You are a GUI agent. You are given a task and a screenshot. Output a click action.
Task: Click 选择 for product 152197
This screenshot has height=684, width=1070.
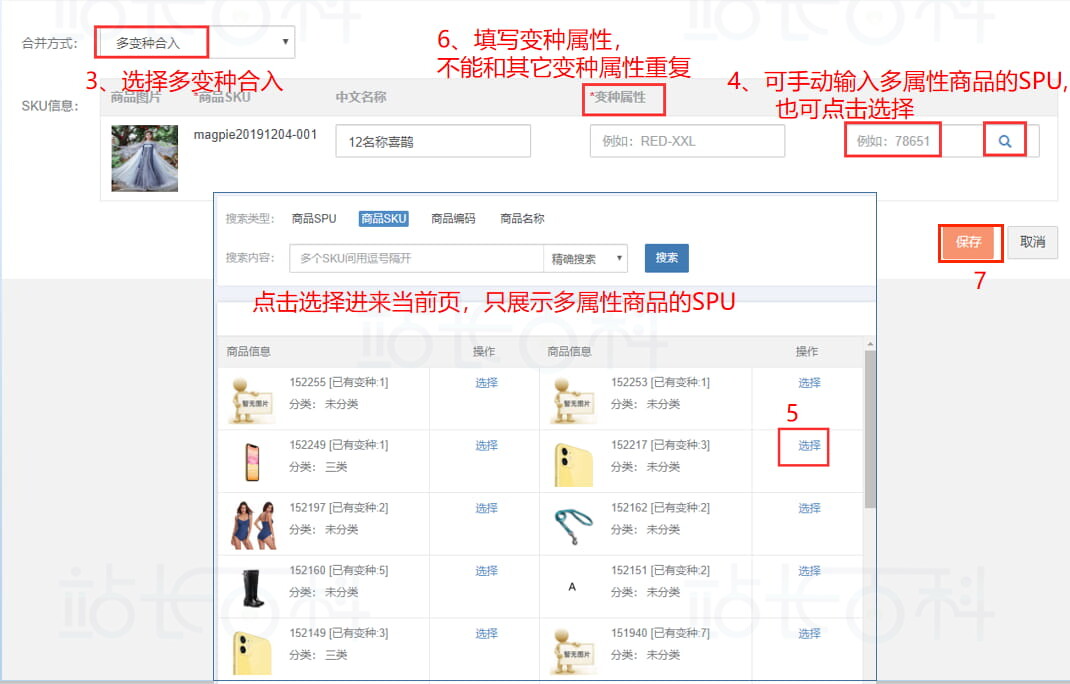click(487, 509)
